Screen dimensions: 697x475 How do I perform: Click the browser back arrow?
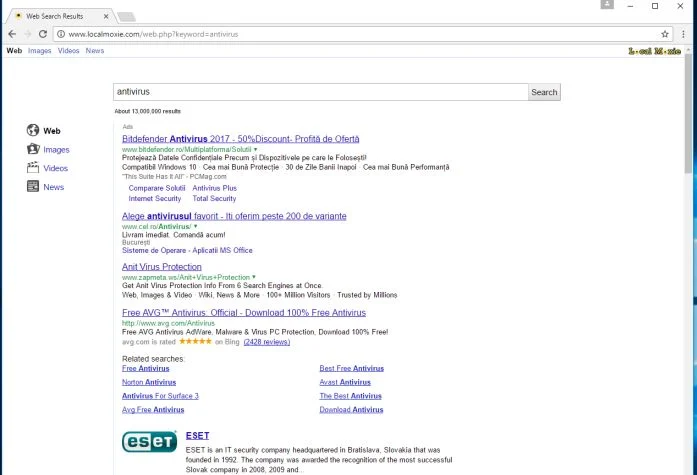[12, 34]
